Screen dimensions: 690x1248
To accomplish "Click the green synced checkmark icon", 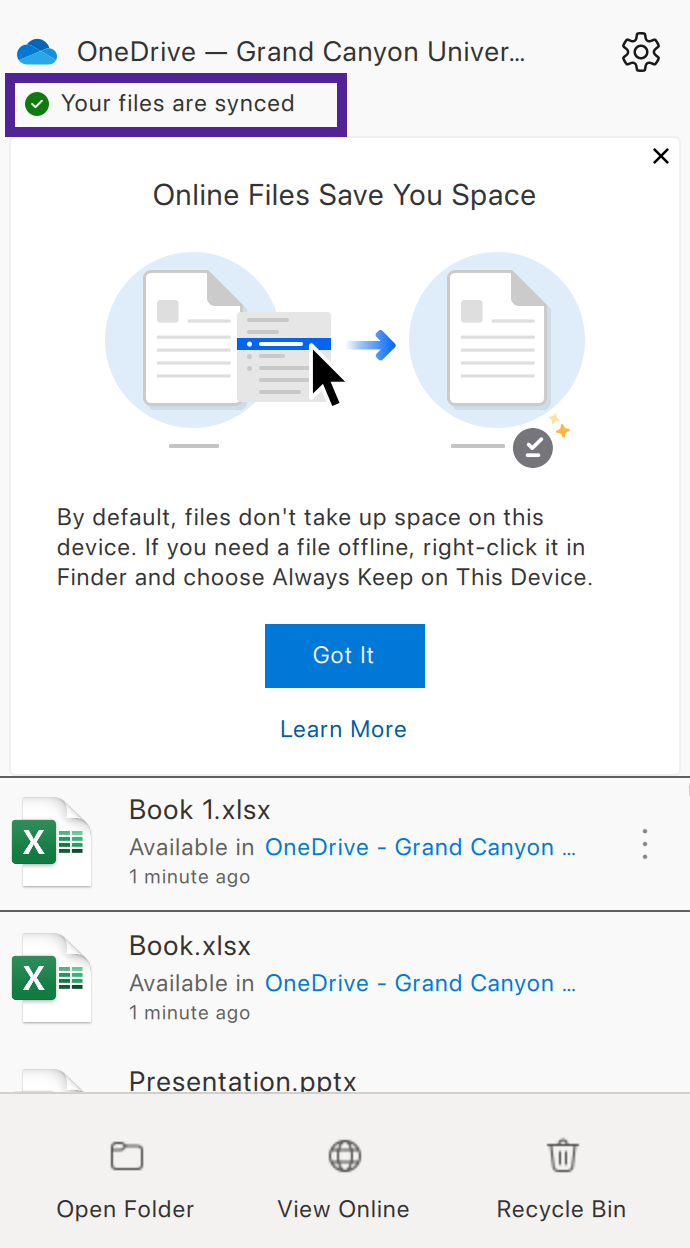I will click(37, 103).
